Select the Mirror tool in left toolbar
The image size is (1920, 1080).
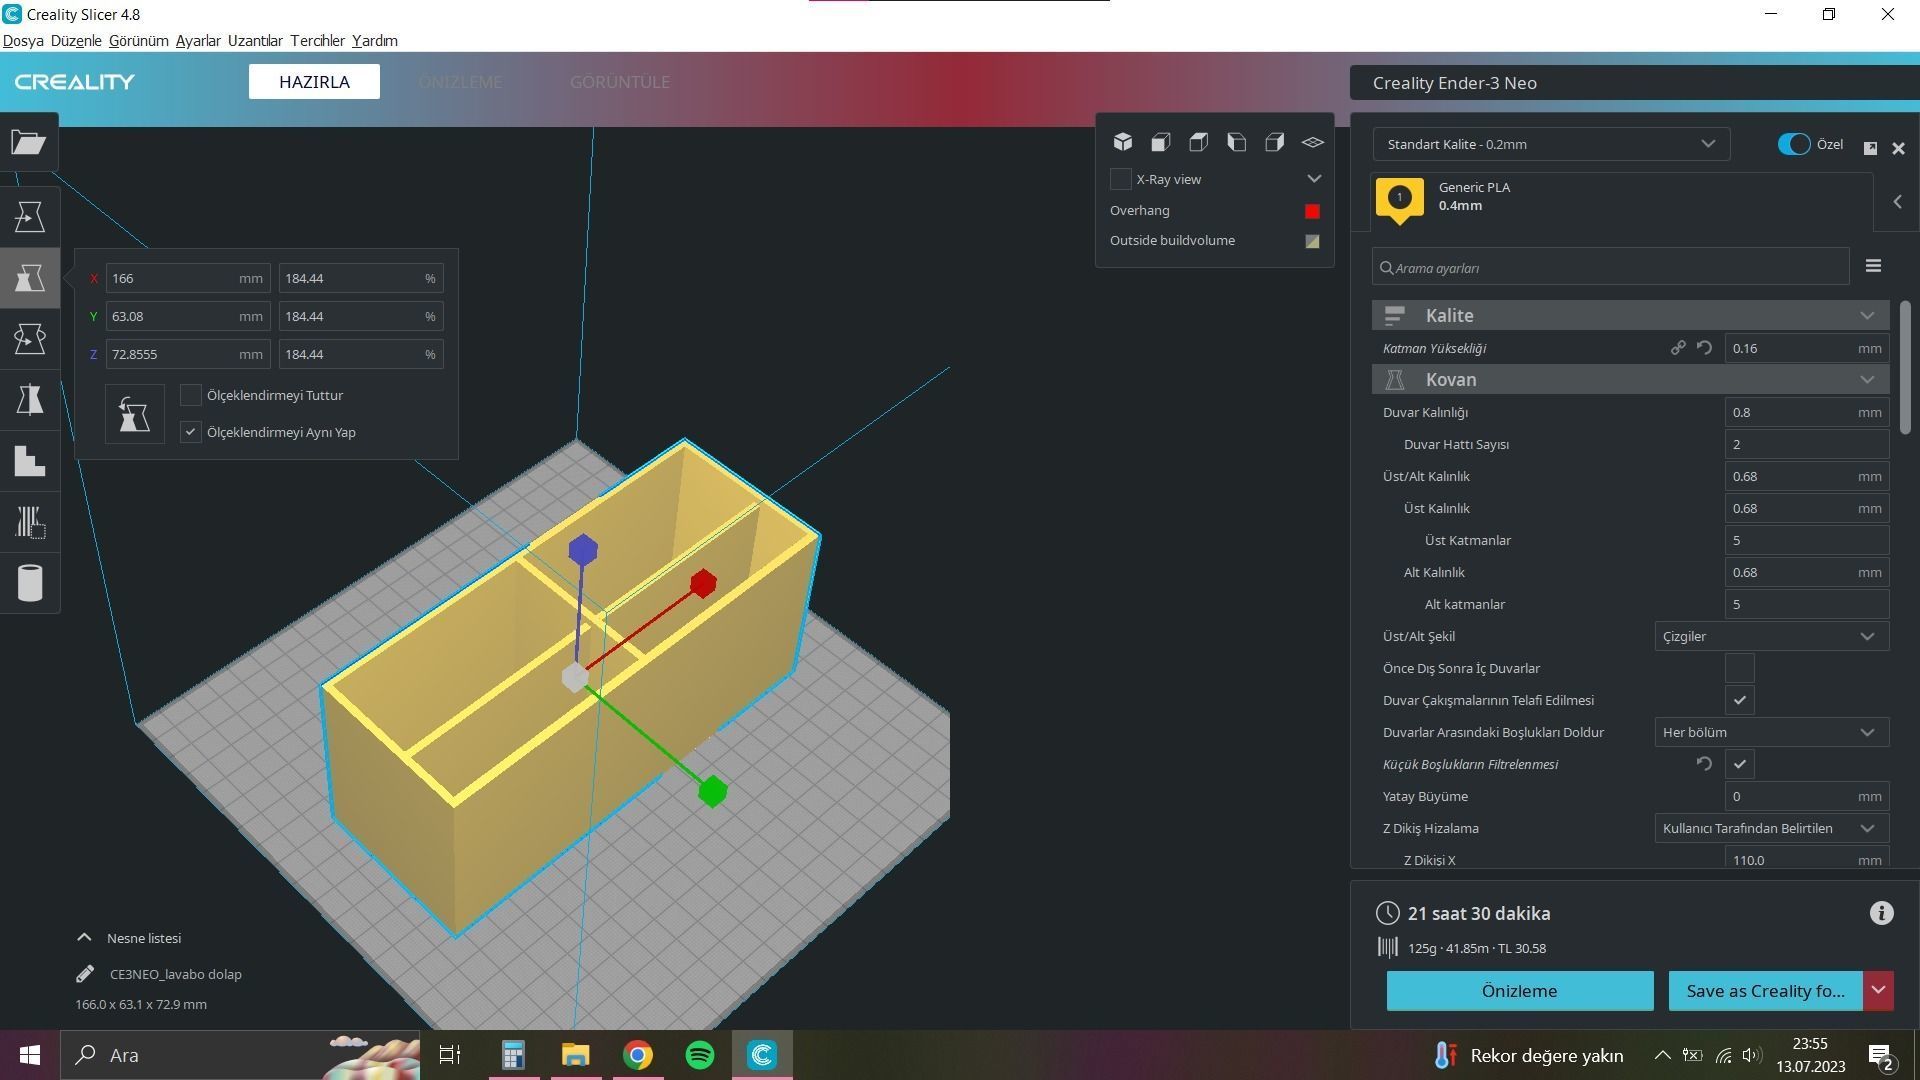point(29,400)
